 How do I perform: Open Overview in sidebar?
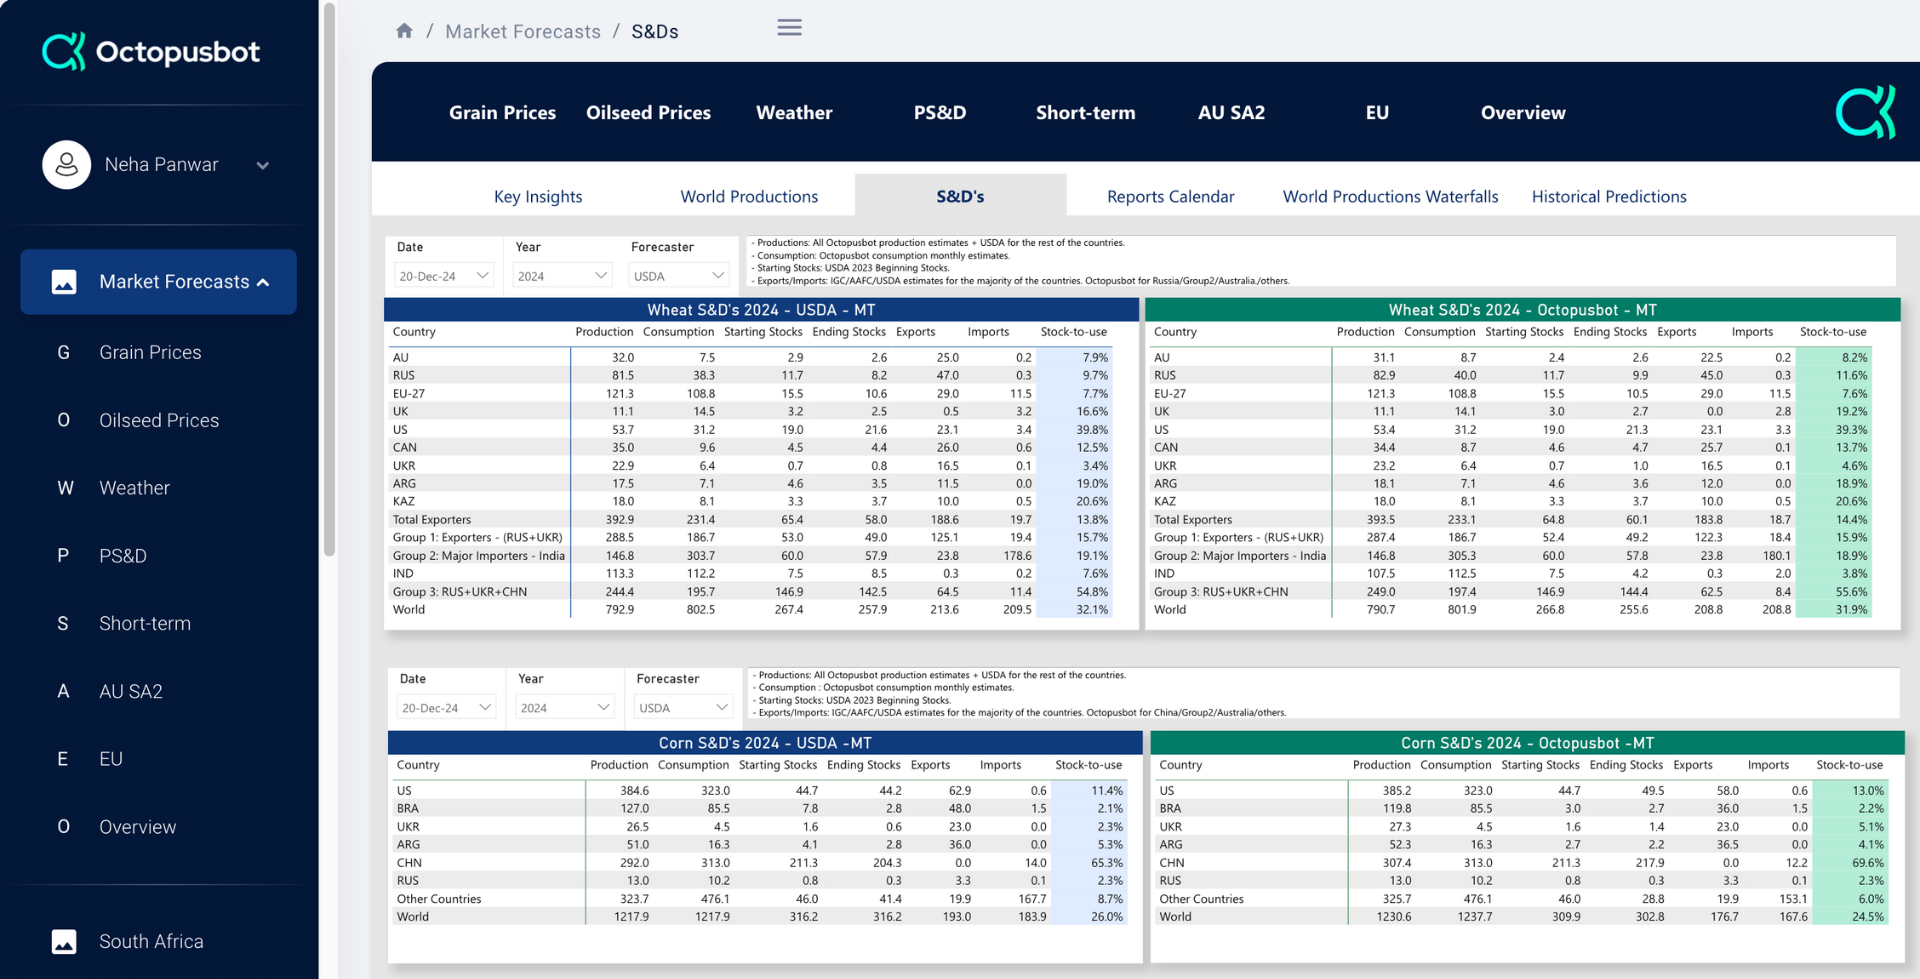coord(158,827)
